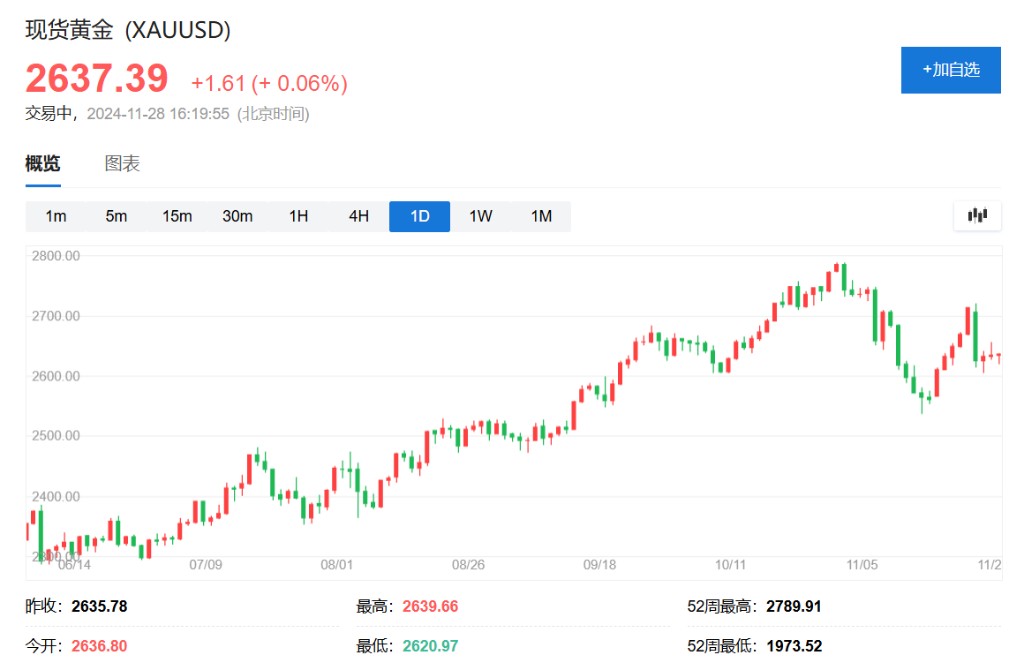
Task: Switch chart to 1H interval
Action: click(298, 216)
